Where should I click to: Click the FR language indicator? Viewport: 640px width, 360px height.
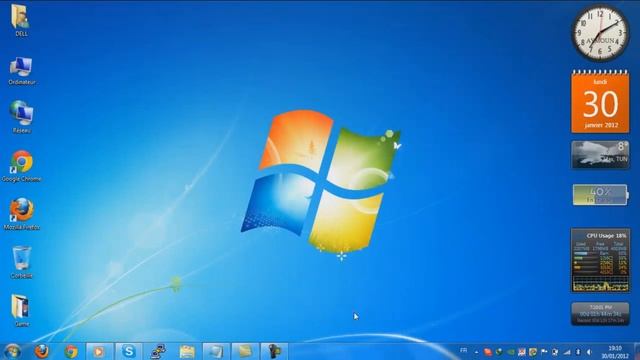click(463, 351)
